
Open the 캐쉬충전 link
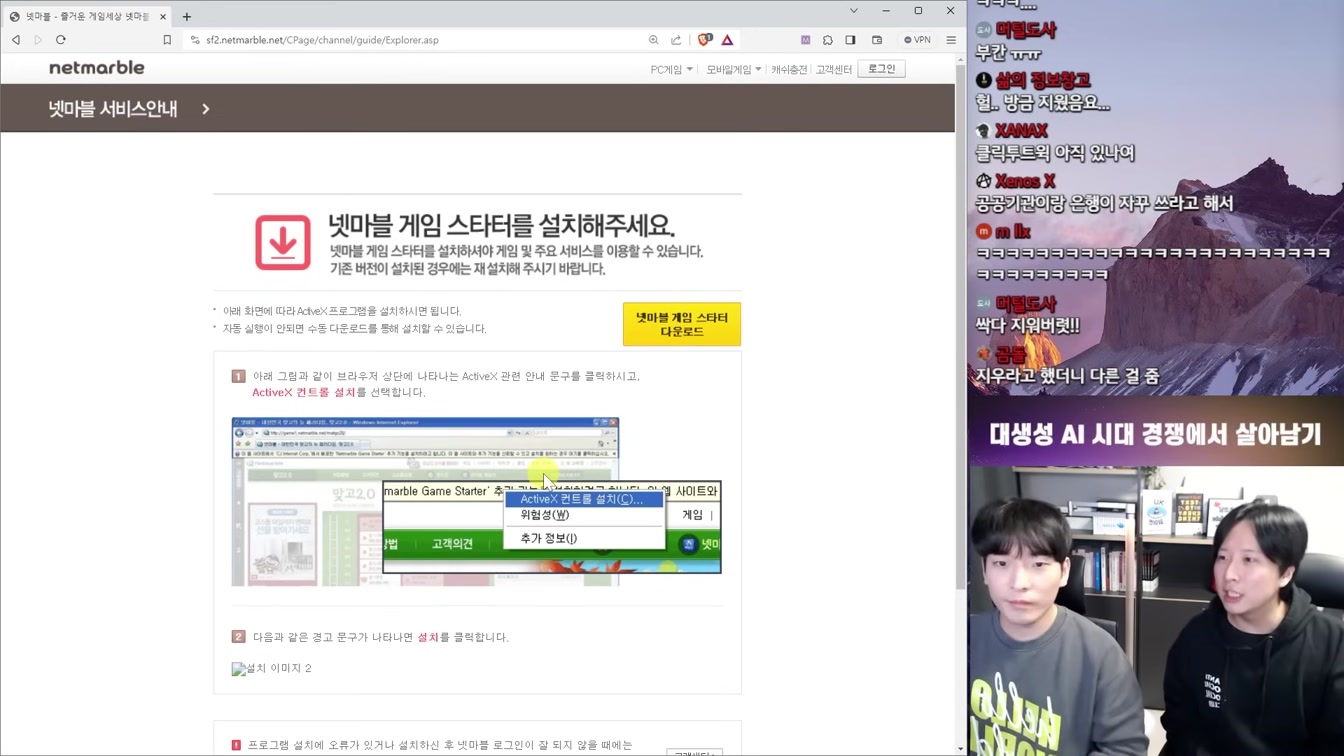789,69
